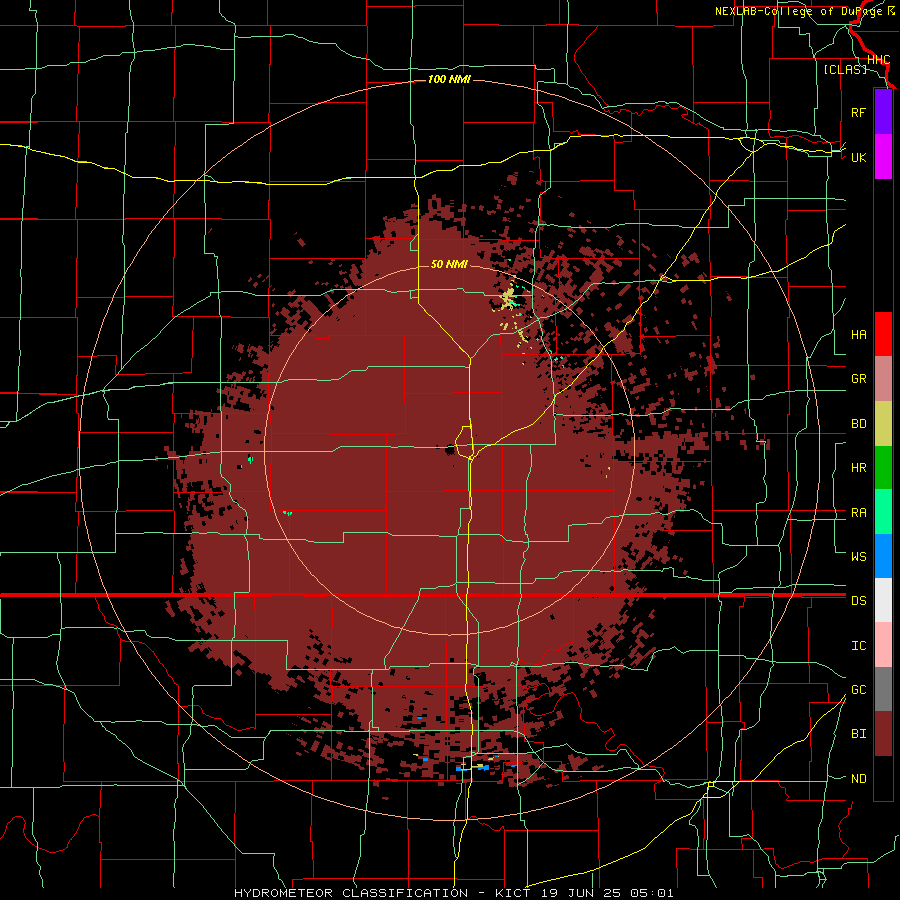Click the mint green RA legend swatch
Viewport: 900px width, 900px height.
point(883,512)
